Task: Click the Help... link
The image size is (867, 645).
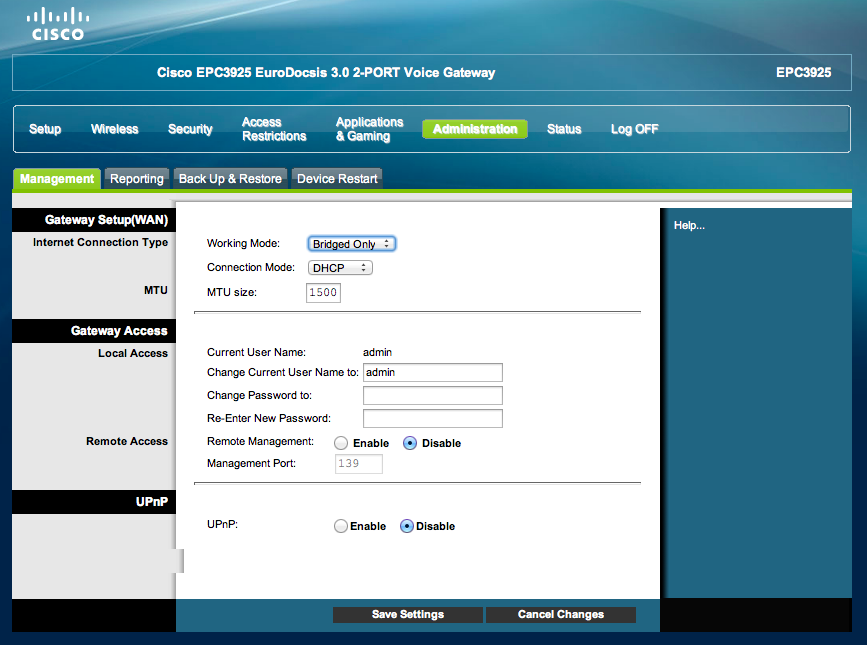Action: 689,226
